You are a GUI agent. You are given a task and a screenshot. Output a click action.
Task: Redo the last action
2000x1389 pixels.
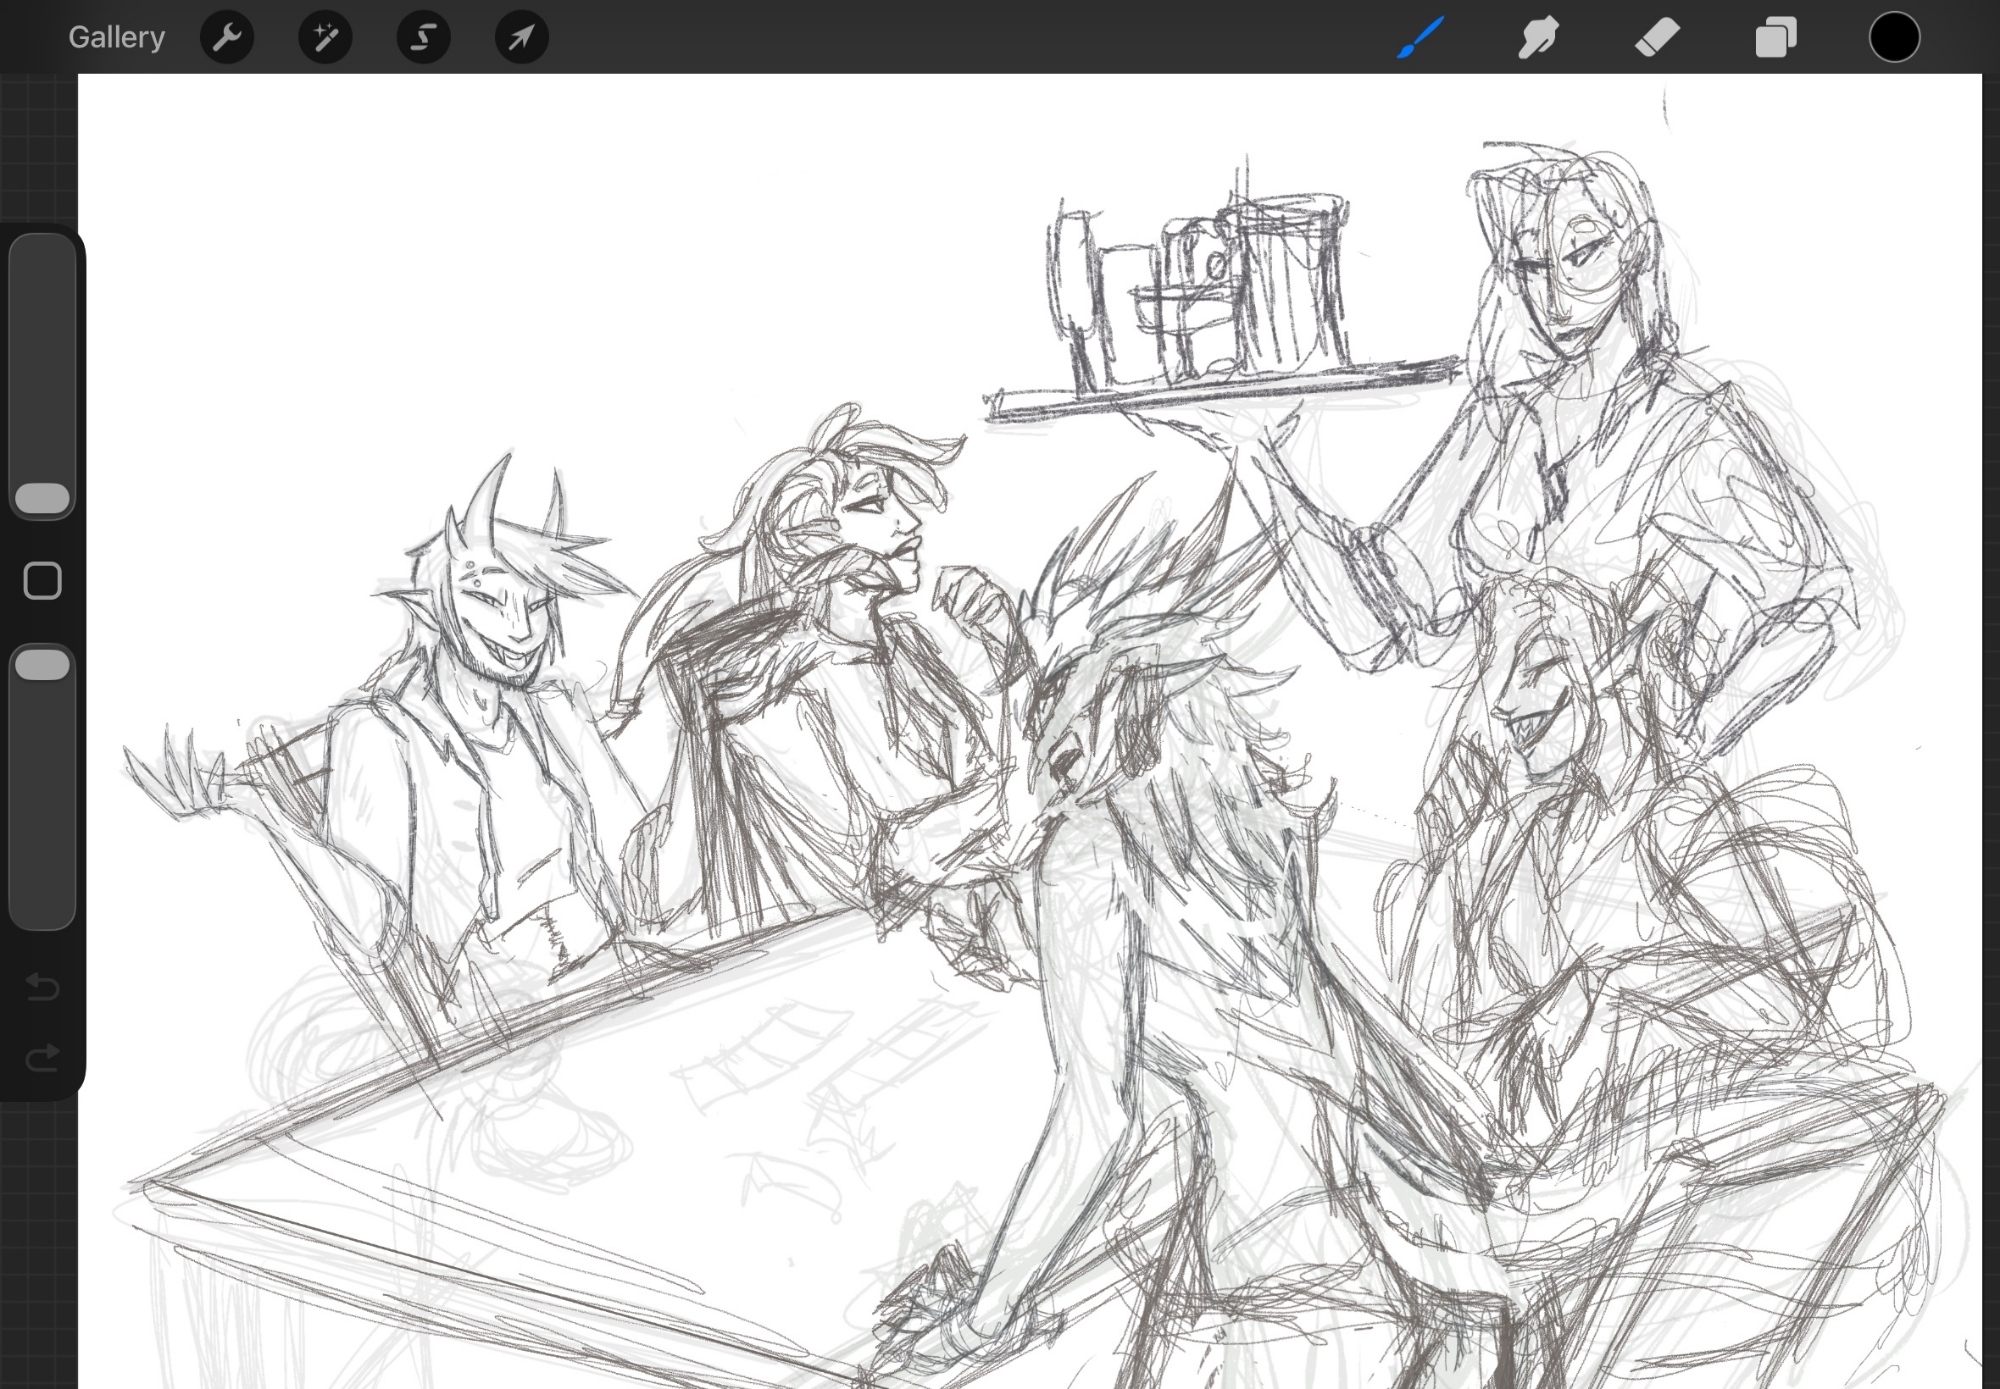pos(42,1057)
